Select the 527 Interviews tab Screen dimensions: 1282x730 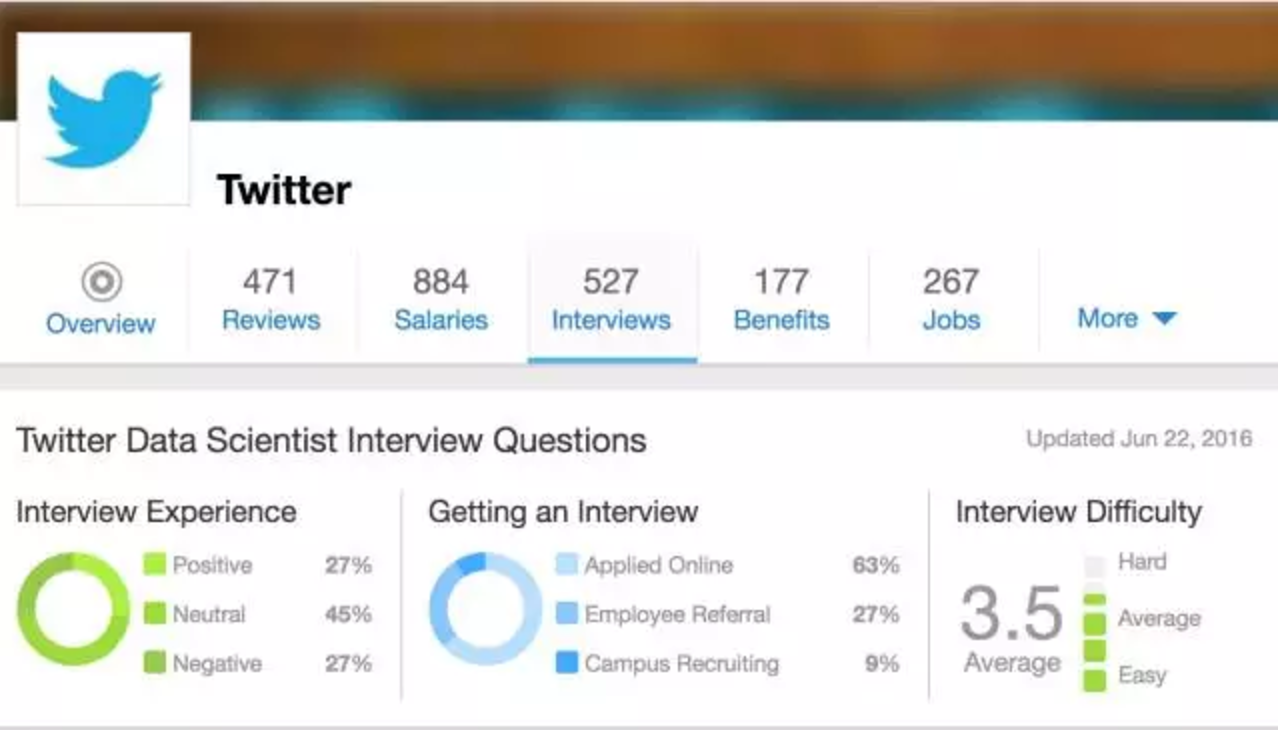coord(611,300)
